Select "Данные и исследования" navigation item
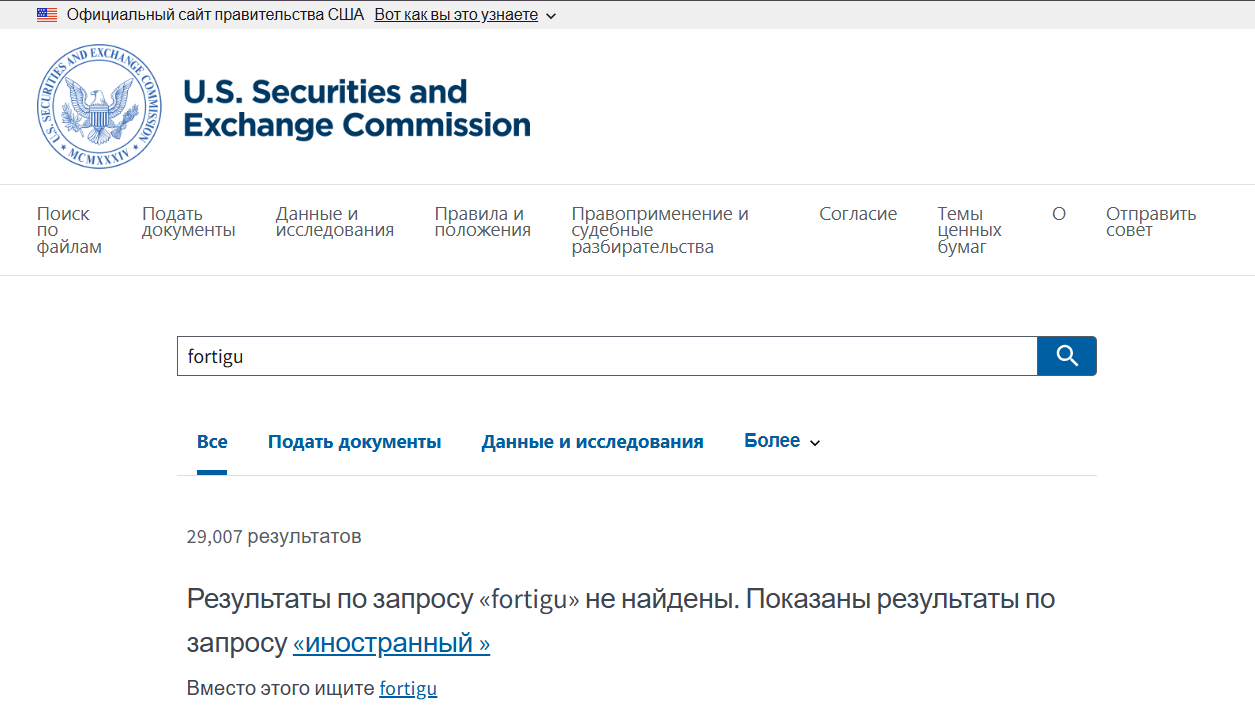This screenshot has width=1255, height=724. (335, 222)
